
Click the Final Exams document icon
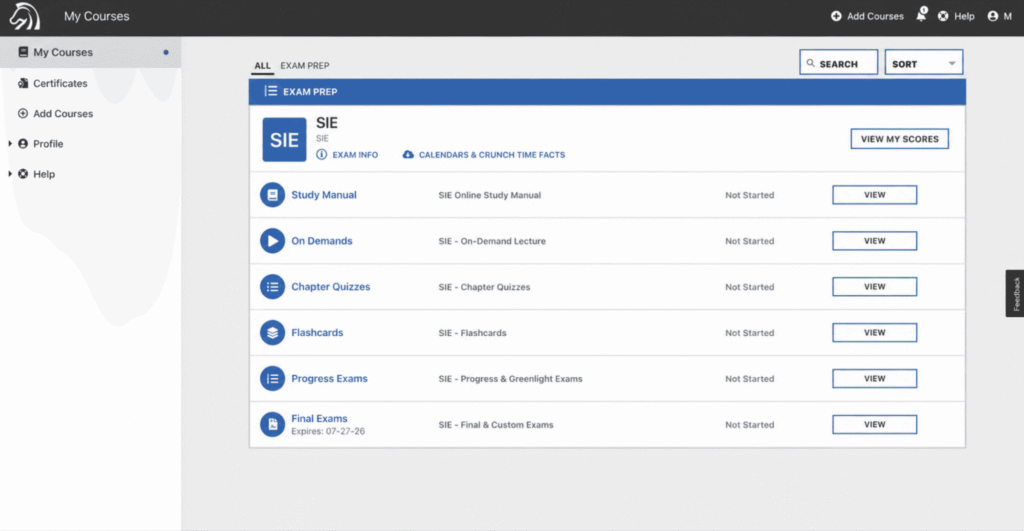[x=272, y=425]
